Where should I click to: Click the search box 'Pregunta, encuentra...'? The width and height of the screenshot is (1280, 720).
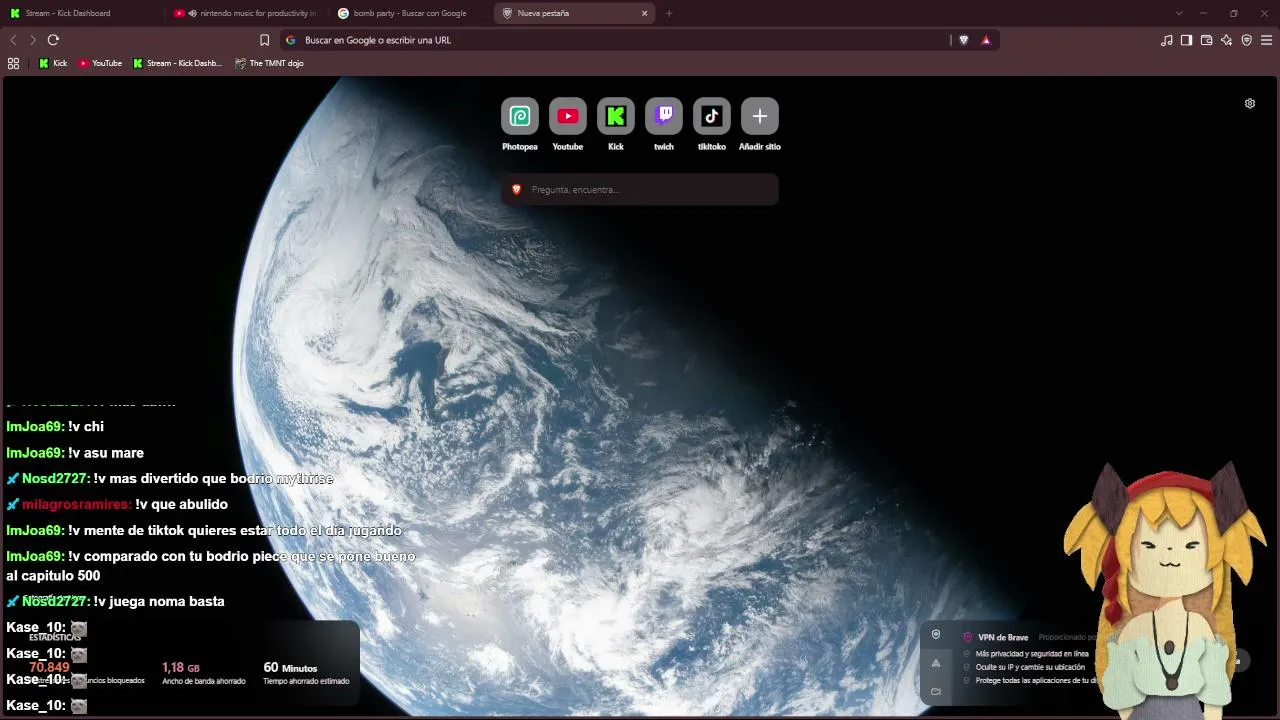[640, 189]
